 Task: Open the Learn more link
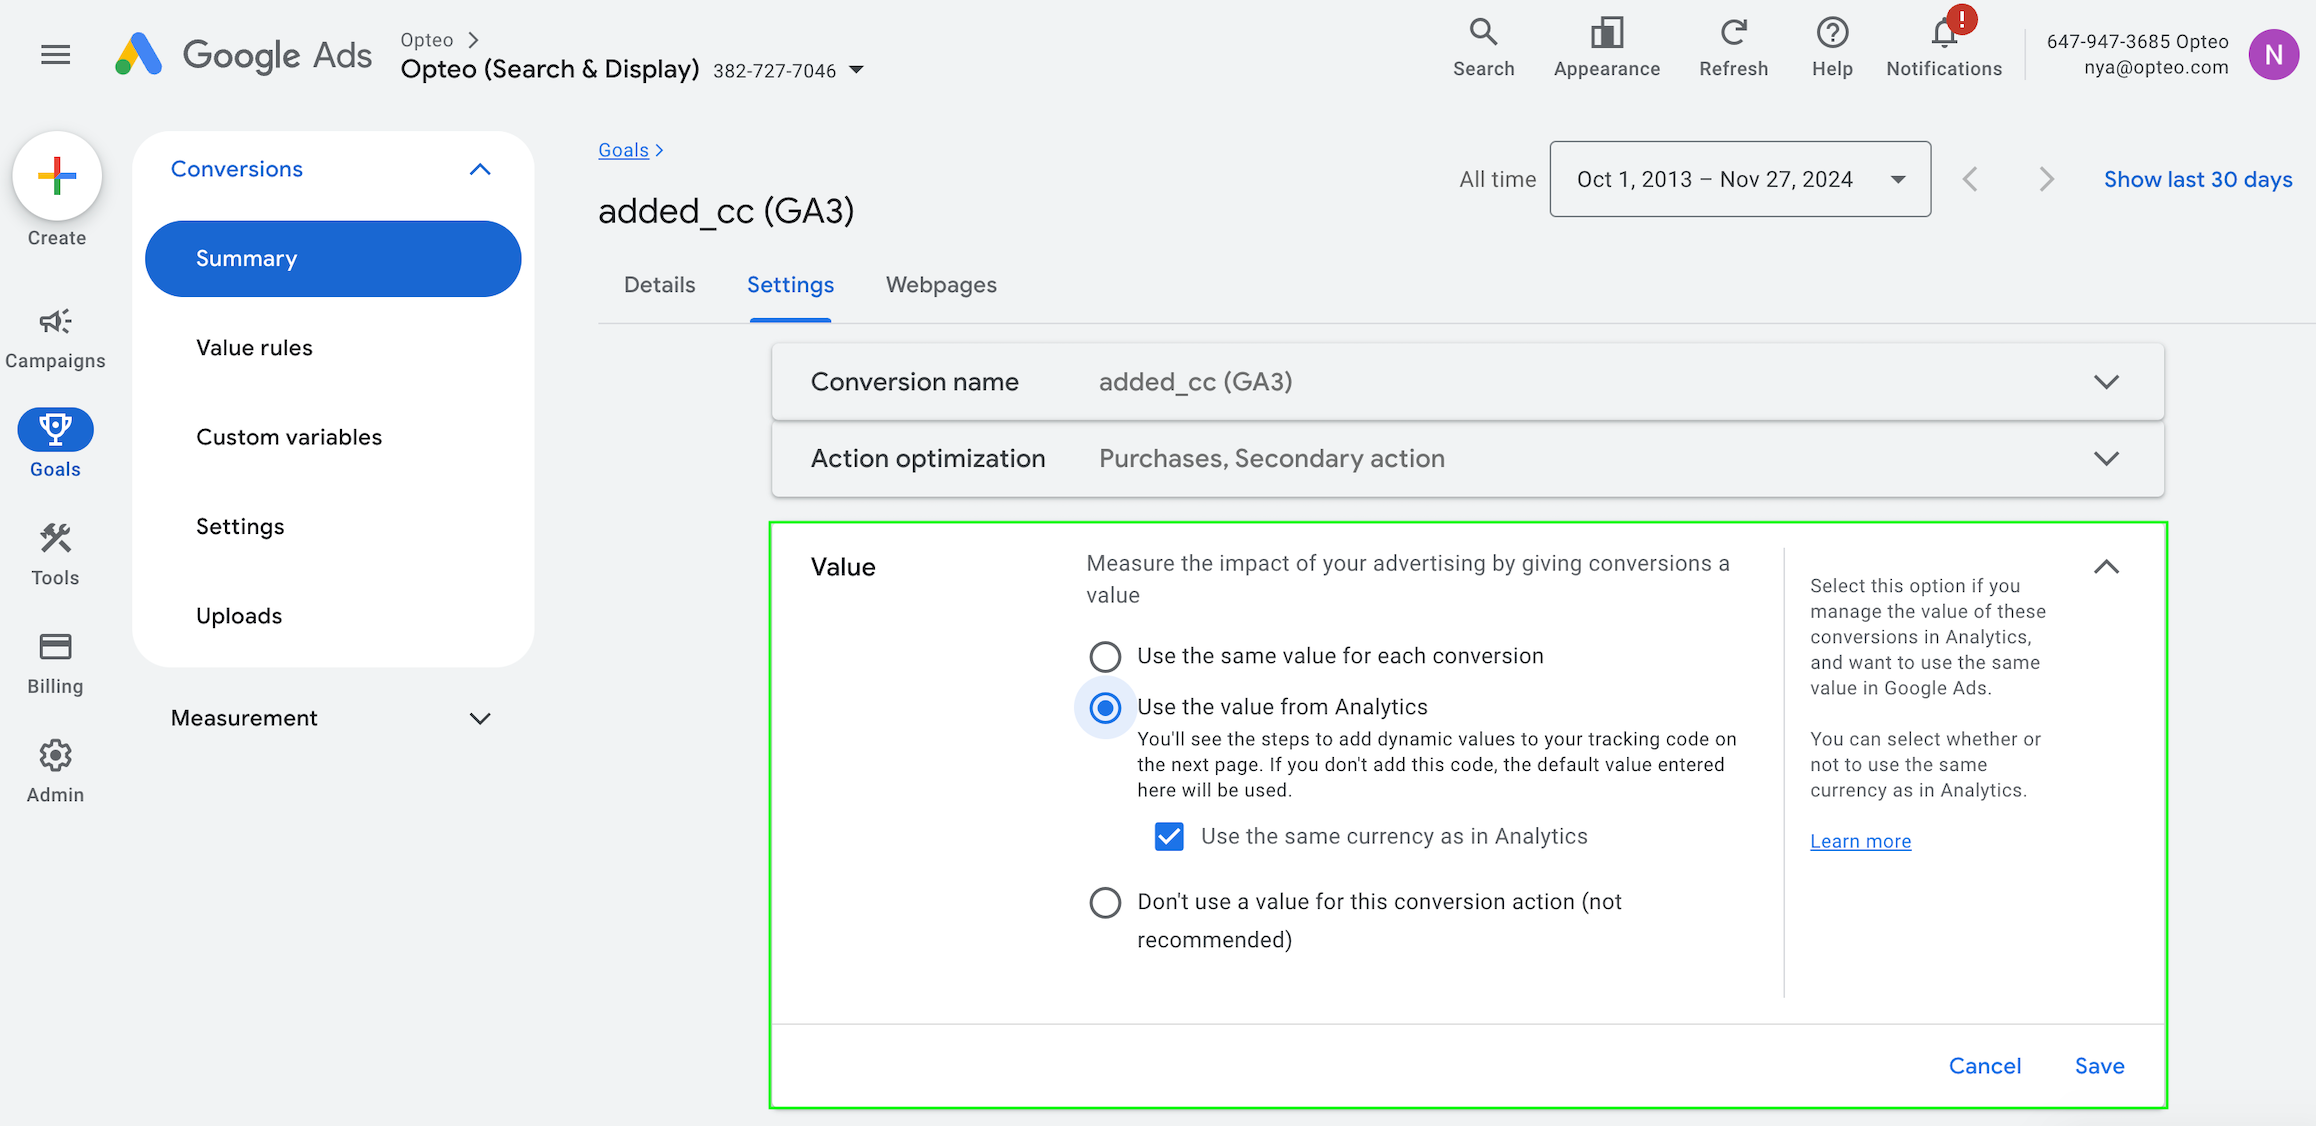point(1860,842)
